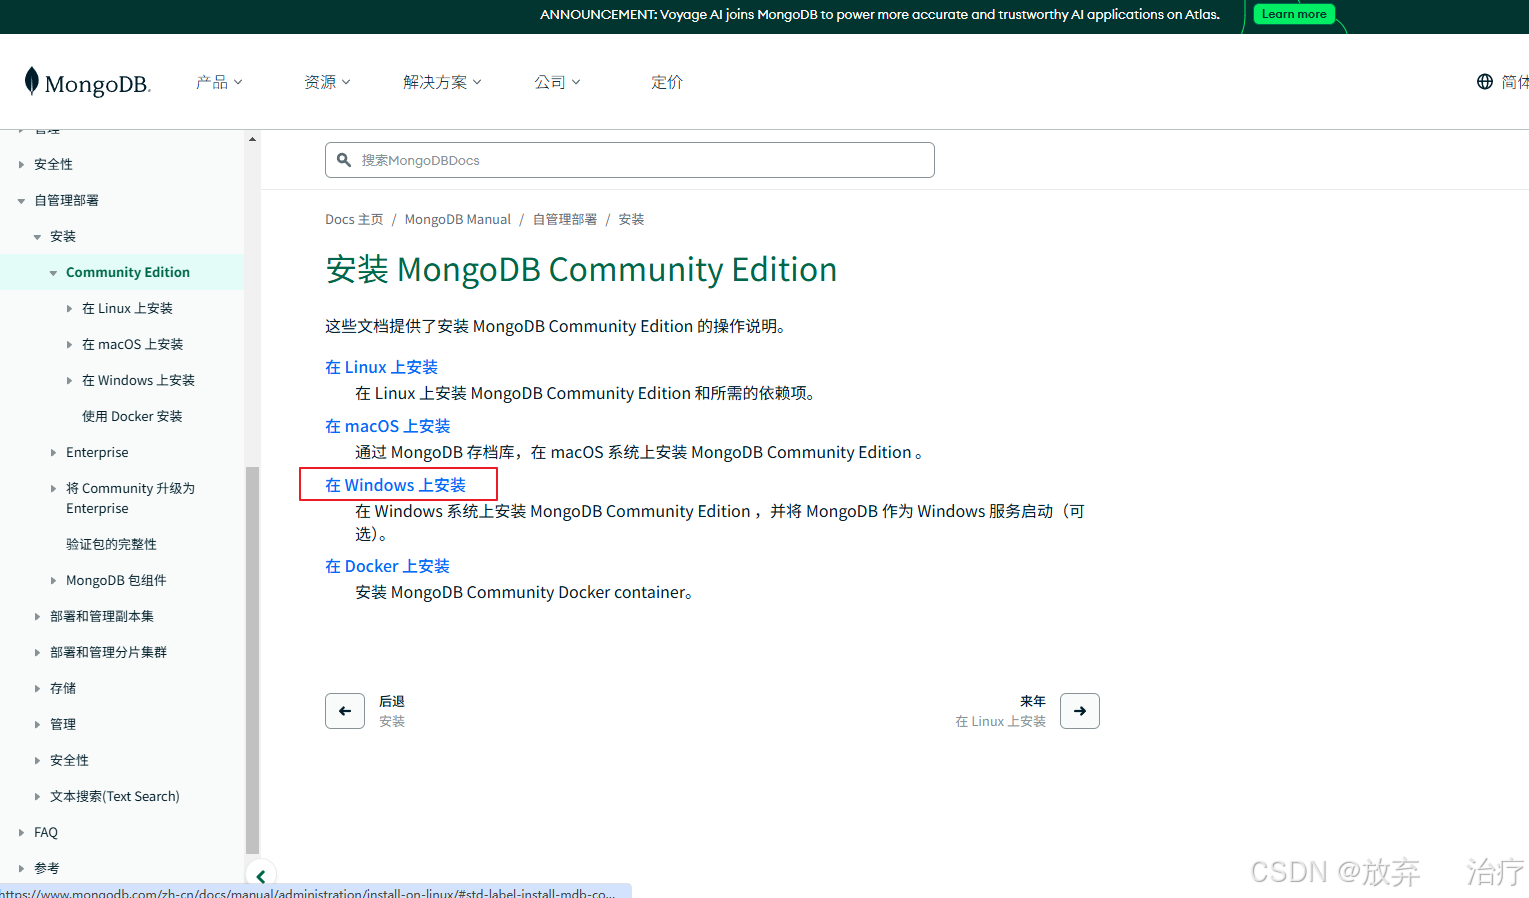Open the 在 macOS 上安装 content link
Screen dimensions: 1529x898
coord(387,426)
